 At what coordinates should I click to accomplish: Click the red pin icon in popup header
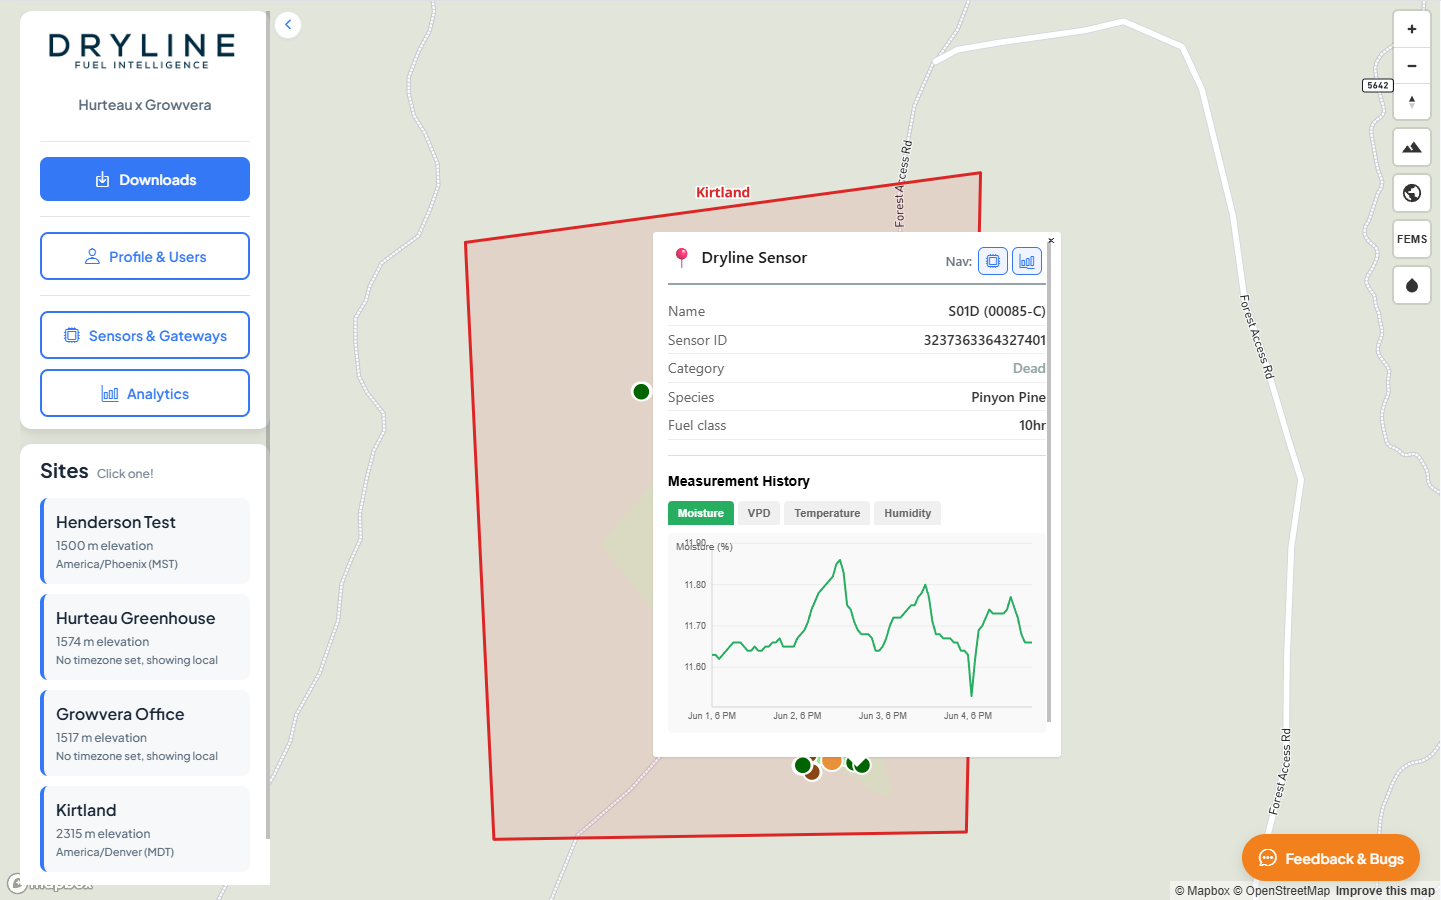(682, 258)
